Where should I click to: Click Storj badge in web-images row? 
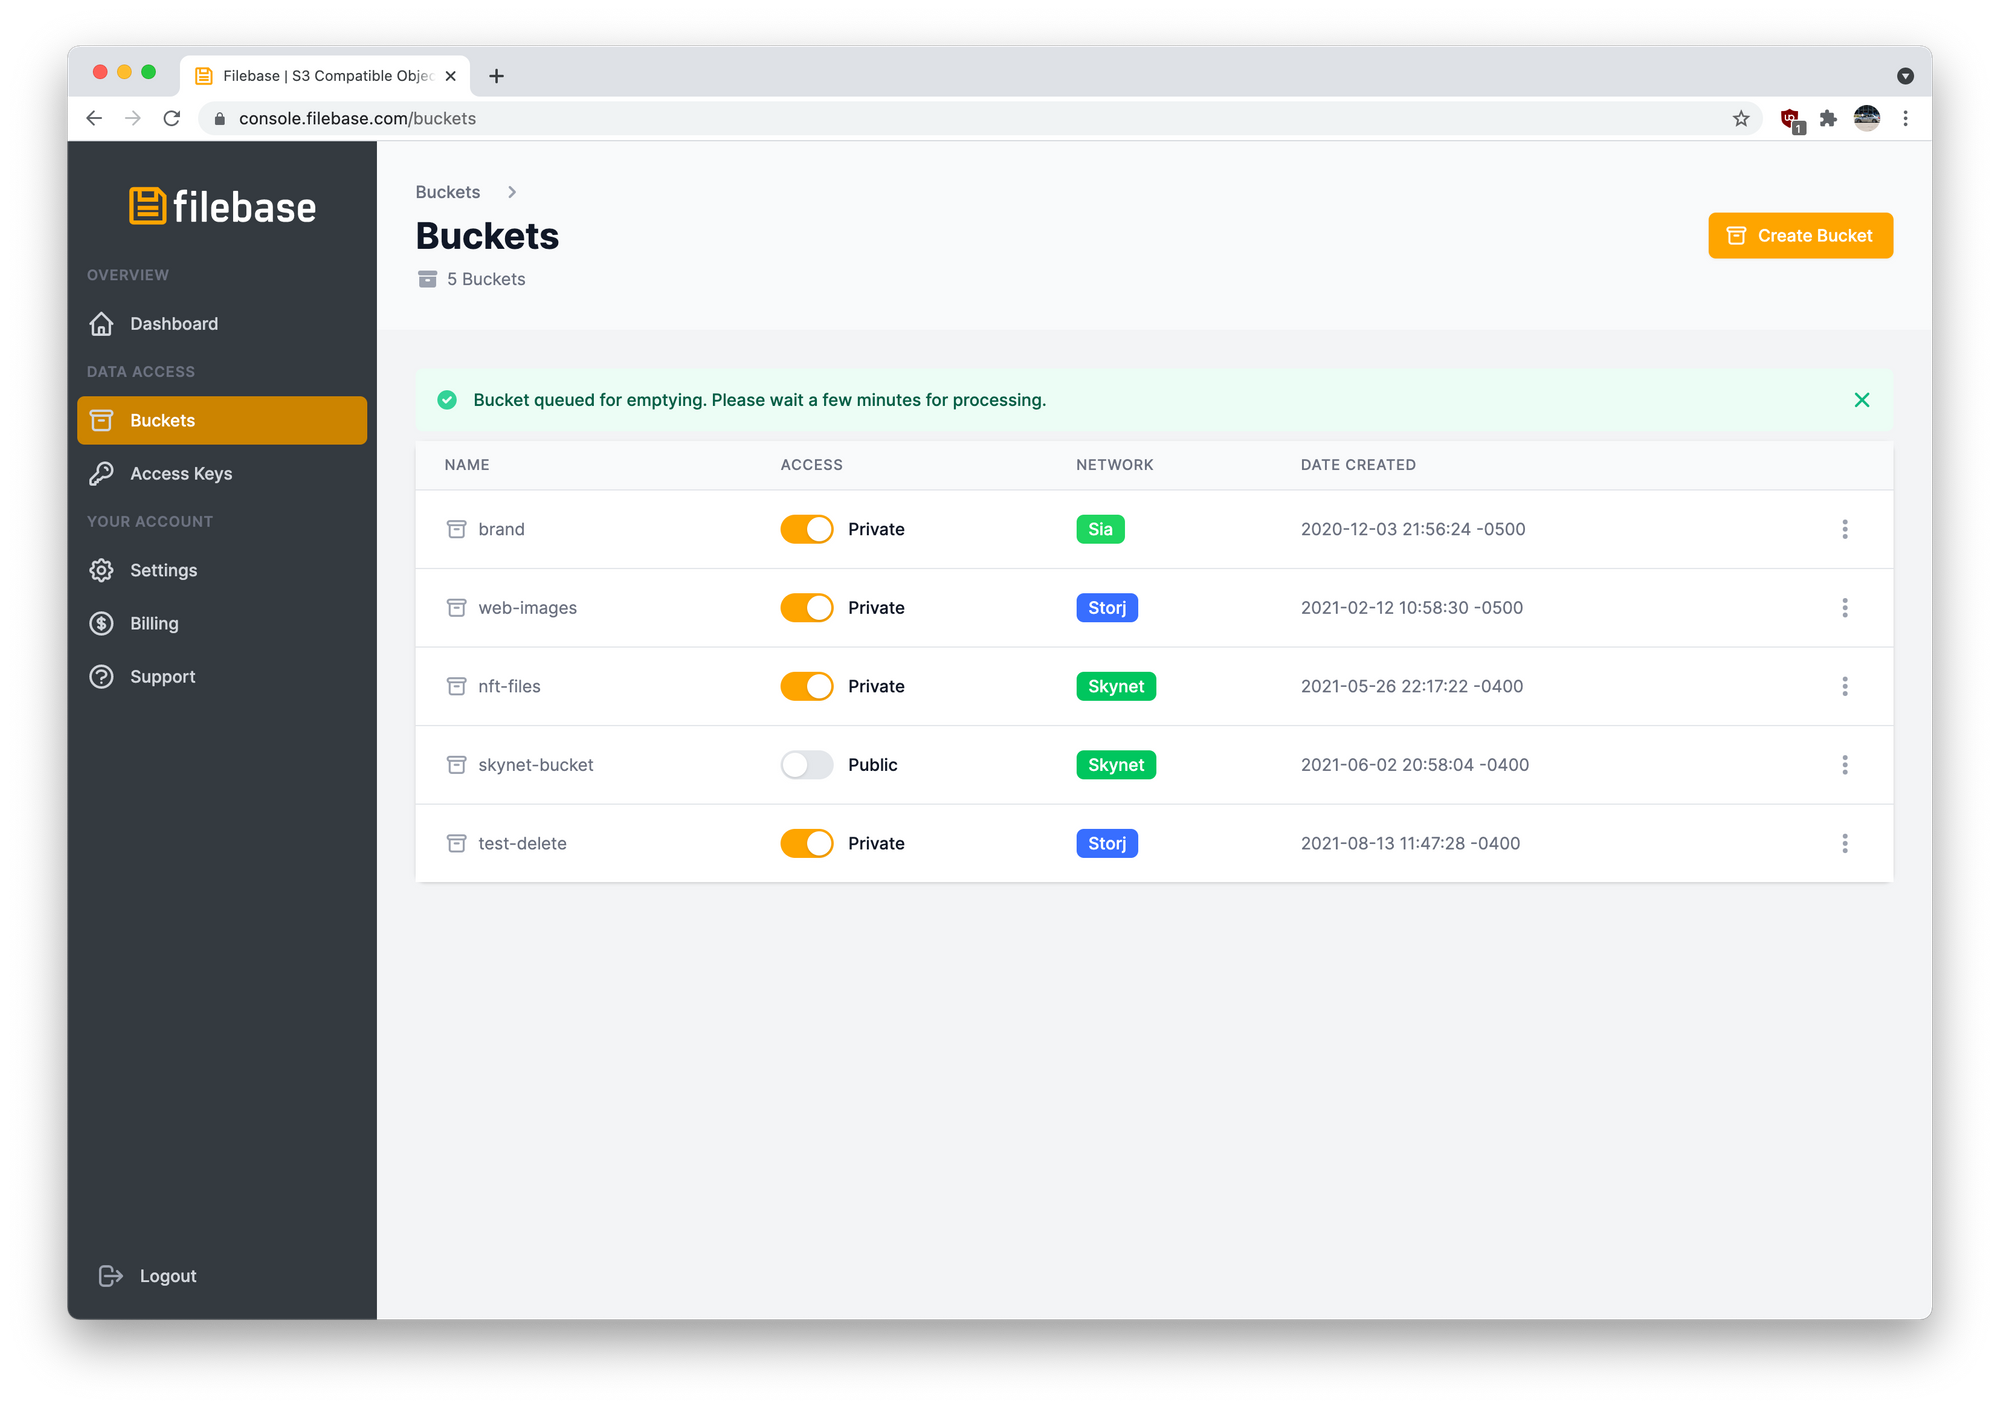1107,608
